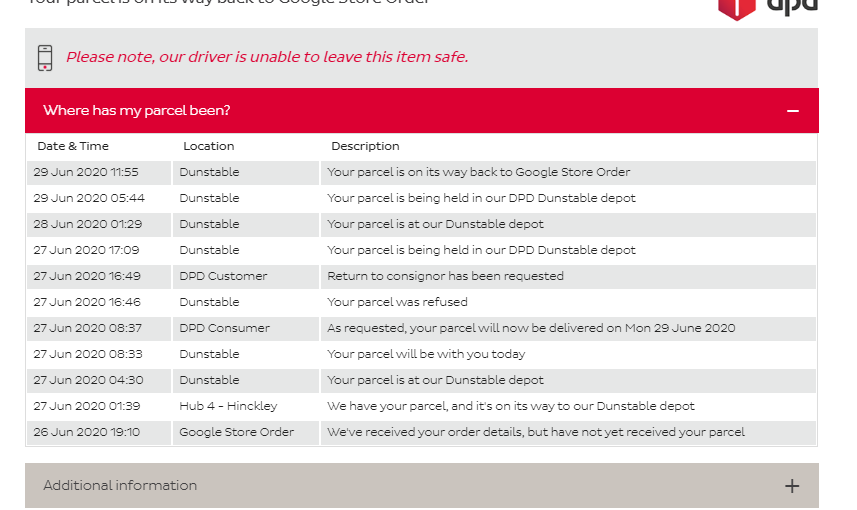Select 'Return to consignor has been requested' text

(445, 276)
